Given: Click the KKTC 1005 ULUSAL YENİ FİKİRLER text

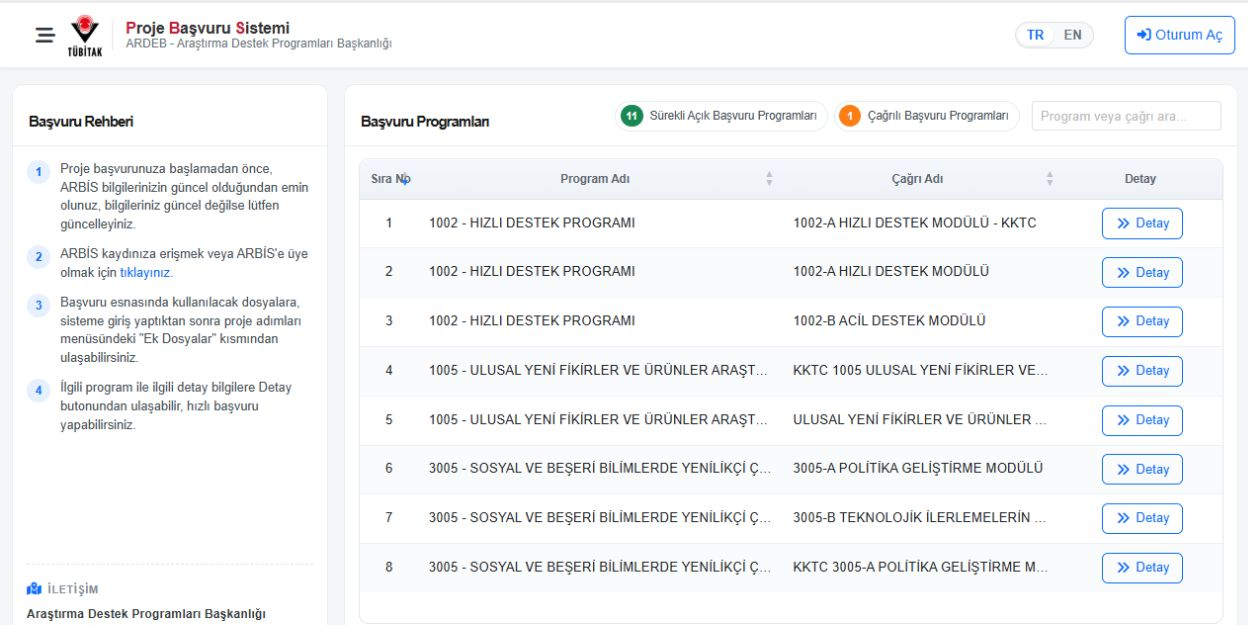Looking at the screenshot, I should (x=920, y=370).
